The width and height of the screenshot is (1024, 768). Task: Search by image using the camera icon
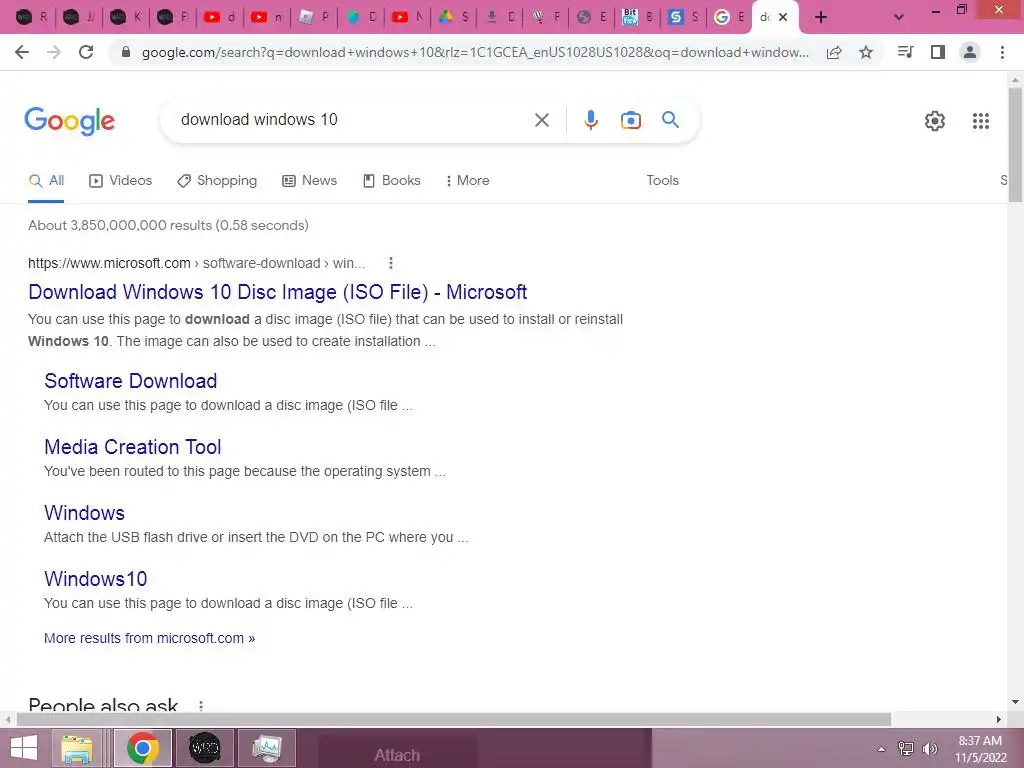point(630,120)
